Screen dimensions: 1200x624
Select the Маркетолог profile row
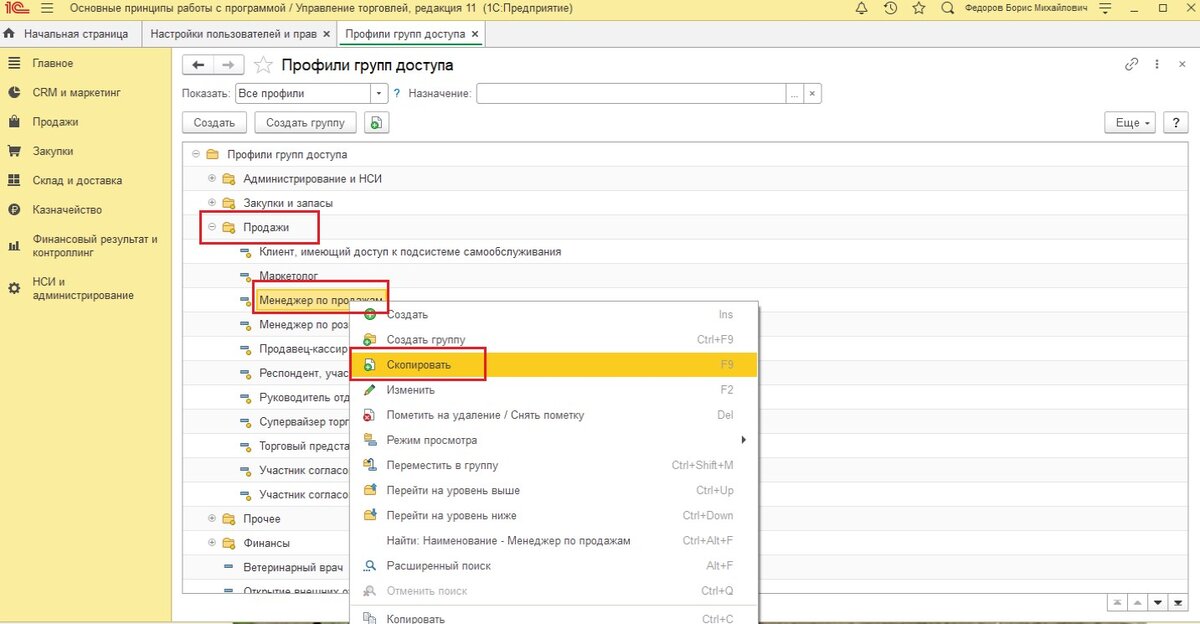[x=290, y=275]
